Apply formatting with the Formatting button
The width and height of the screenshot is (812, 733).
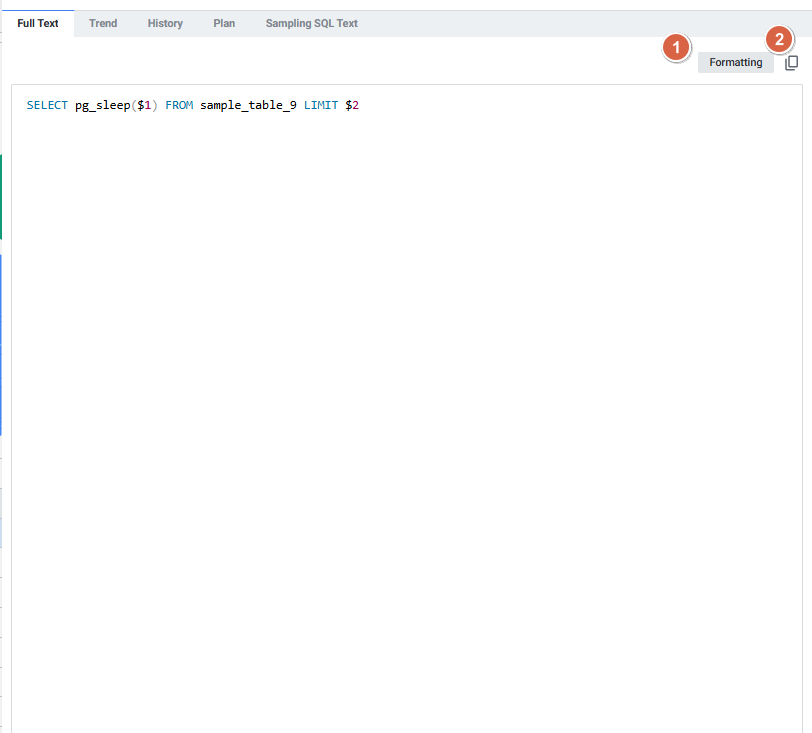[x=735, y=63]
